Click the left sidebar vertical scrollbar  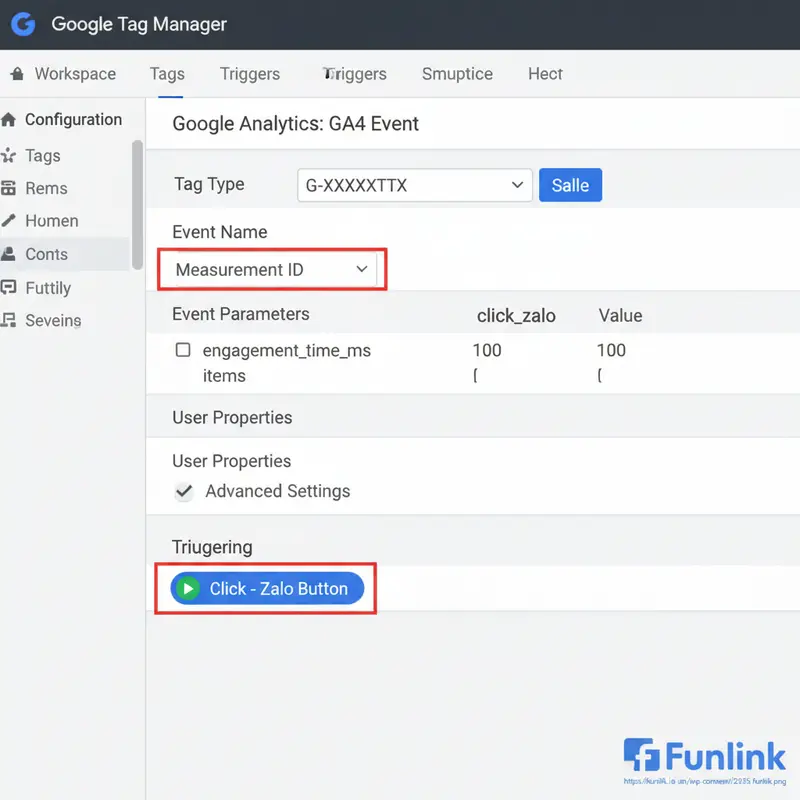click(137, 205)
